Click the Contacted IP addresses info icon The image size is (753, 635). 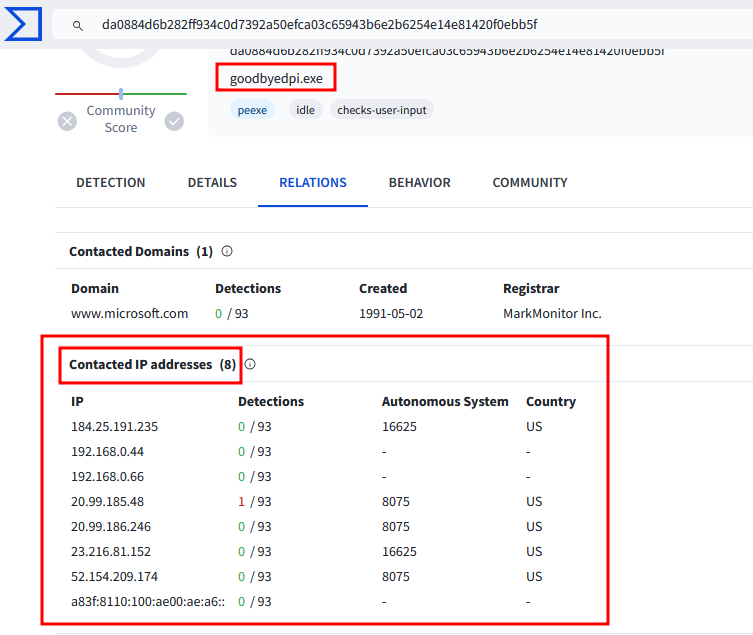pos(250,365)
